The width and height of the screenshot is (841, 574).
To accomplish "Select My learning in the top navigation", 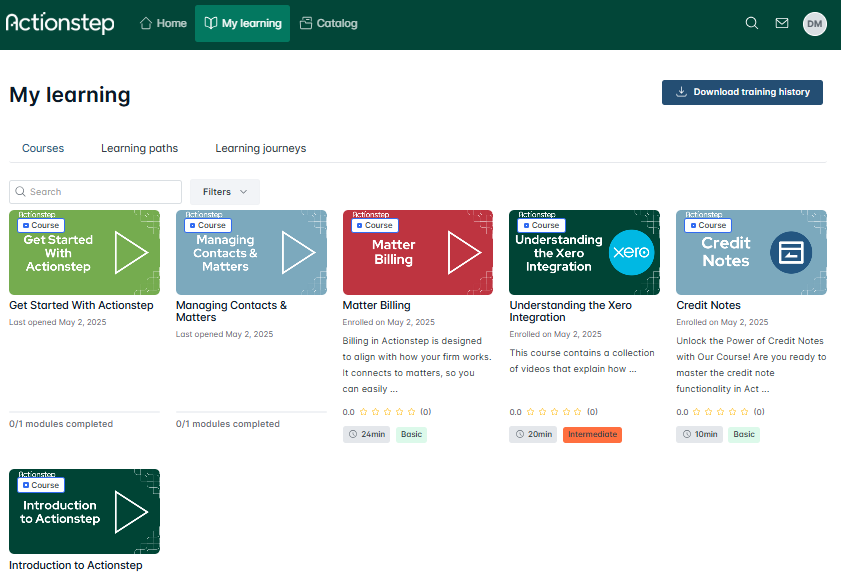I will point(242,23).
